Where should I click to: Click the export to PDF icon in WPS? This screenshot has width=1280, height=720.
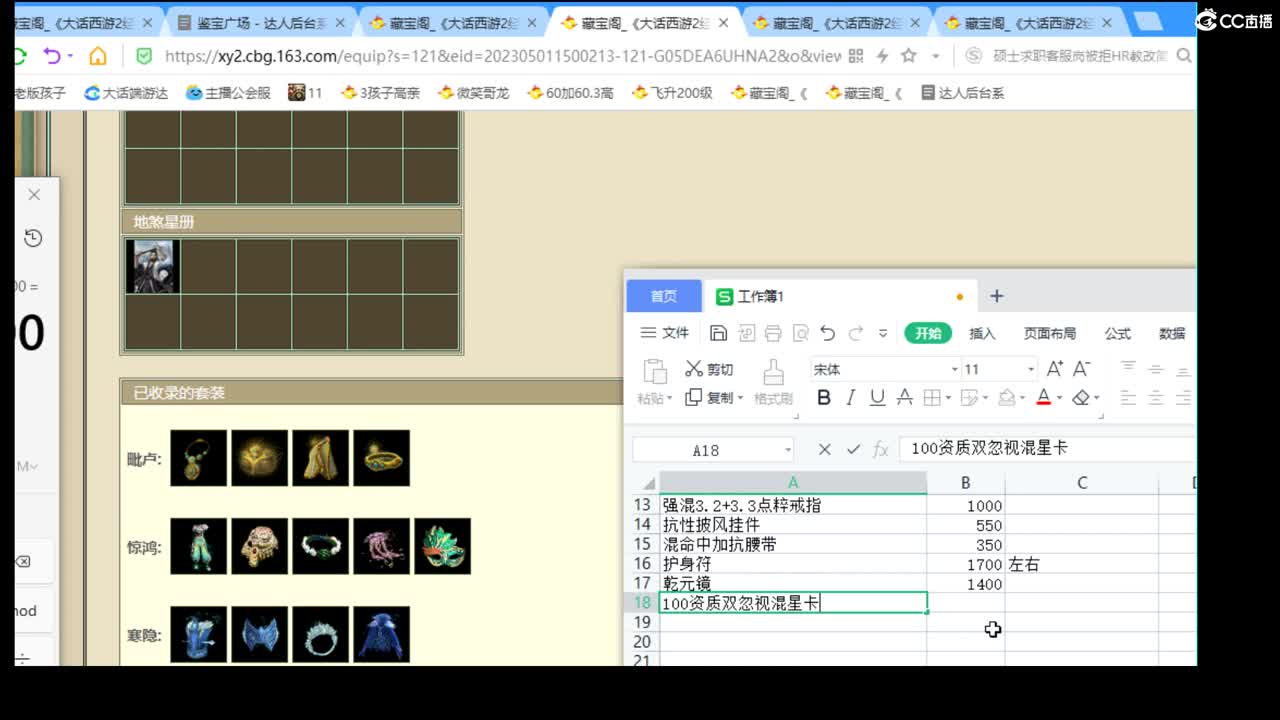pyautogui.click(x=746, y=333)
